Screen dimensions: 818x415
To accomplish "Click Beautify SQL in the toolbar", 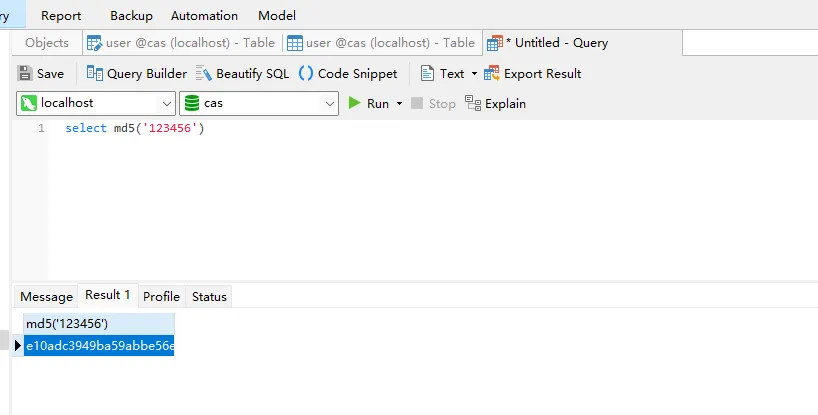I will [242, 74].
